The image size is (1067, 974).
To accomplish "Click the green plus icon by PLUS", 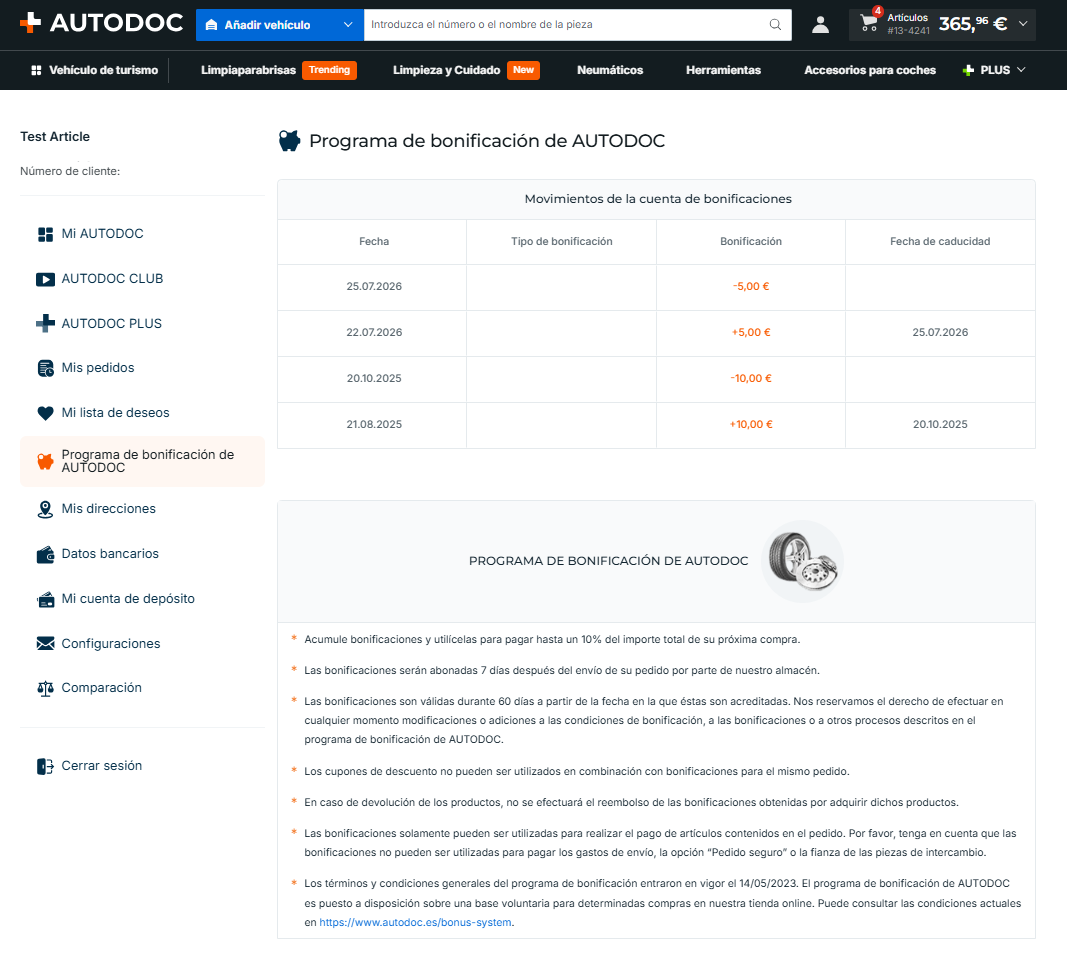I will [968, 70].
